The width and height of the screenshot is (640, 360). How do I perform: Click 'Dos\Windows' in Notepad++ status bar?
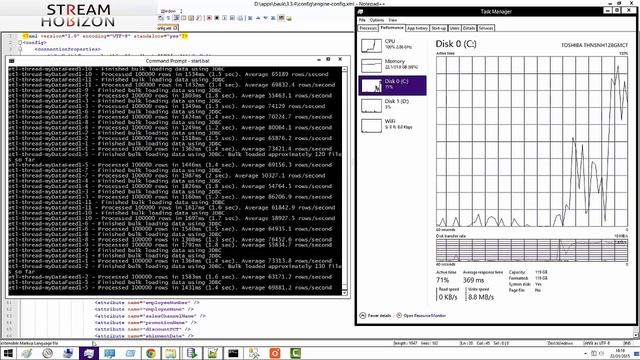[x=560, y=343]
